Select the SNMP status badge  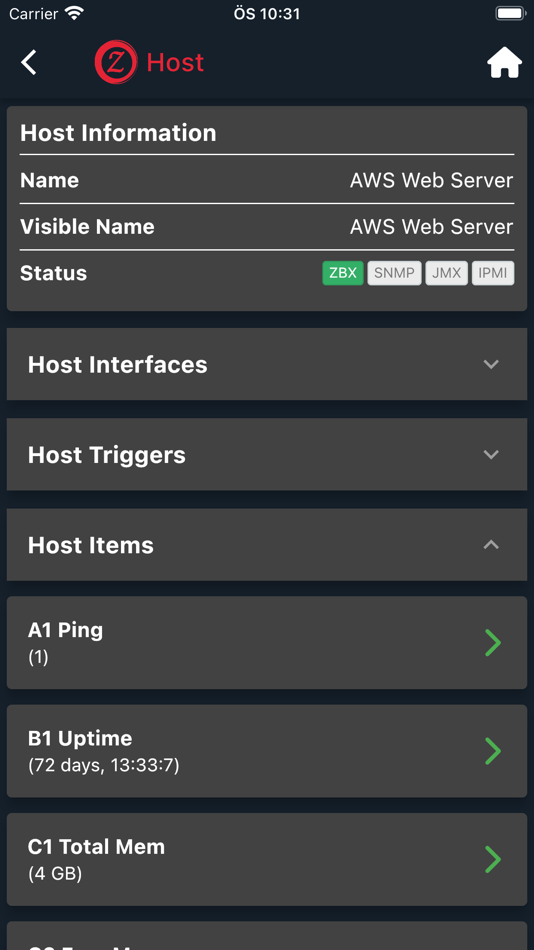[394, 273]
